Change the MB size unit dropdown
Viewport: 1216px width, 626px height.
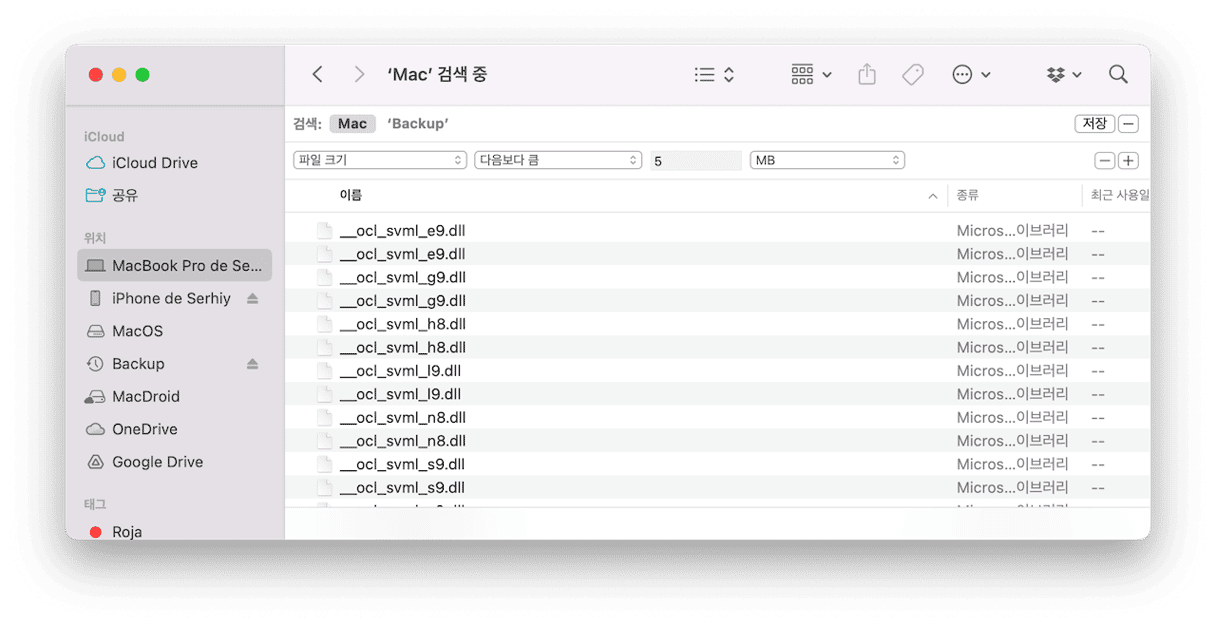827,160
